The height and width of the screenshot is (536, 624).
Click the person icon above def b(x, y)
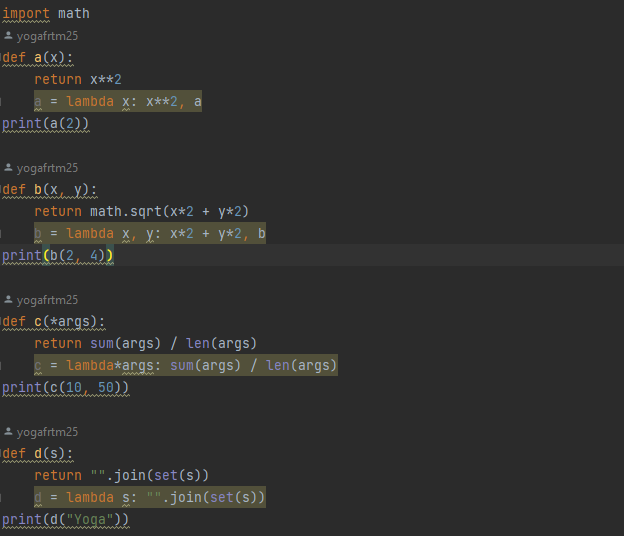pos(8,168)
